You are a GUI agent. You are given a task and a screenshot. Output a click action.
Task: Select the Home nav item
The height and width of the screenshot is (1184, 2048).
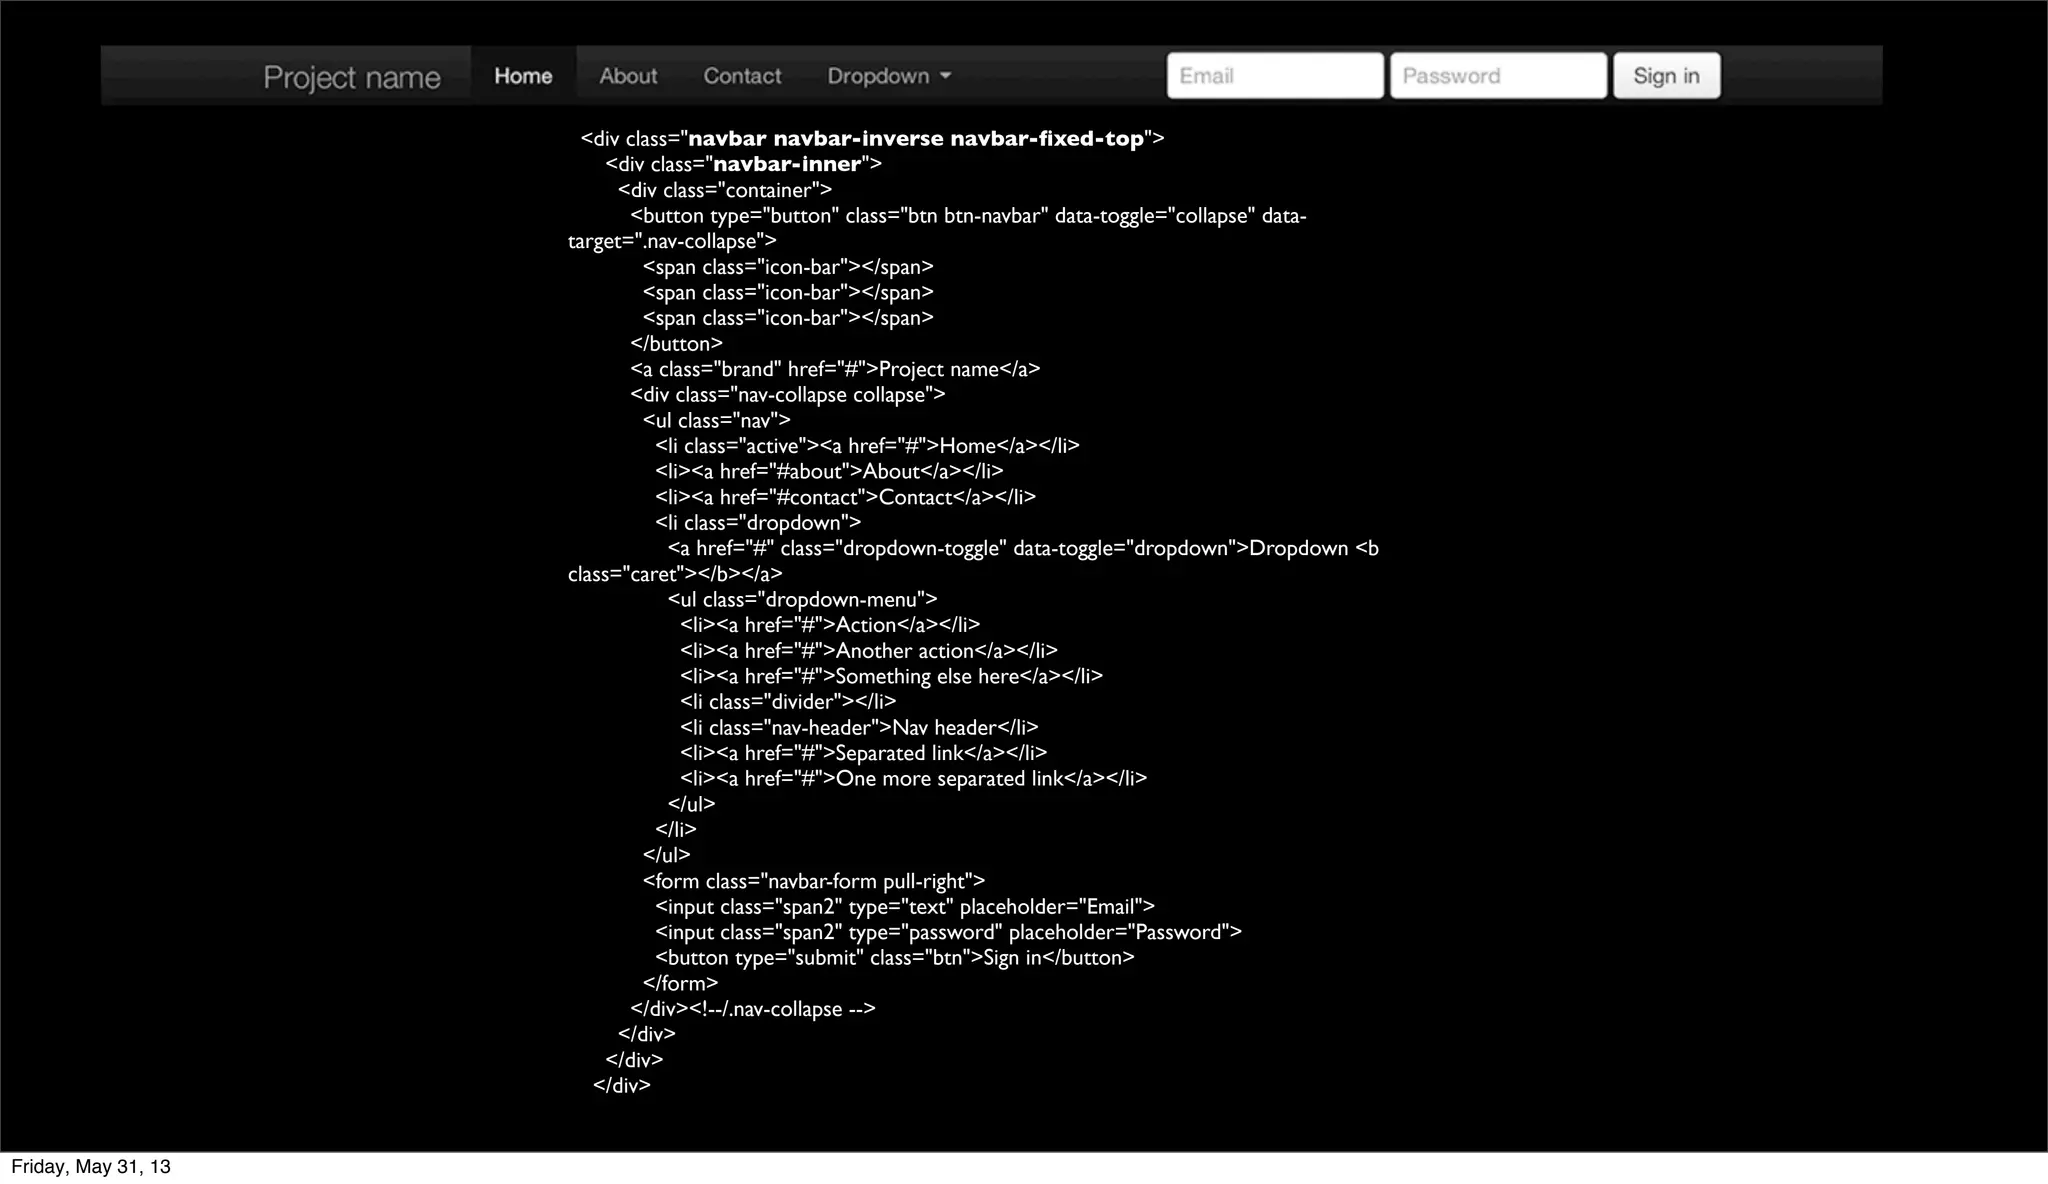pos(523,76)
